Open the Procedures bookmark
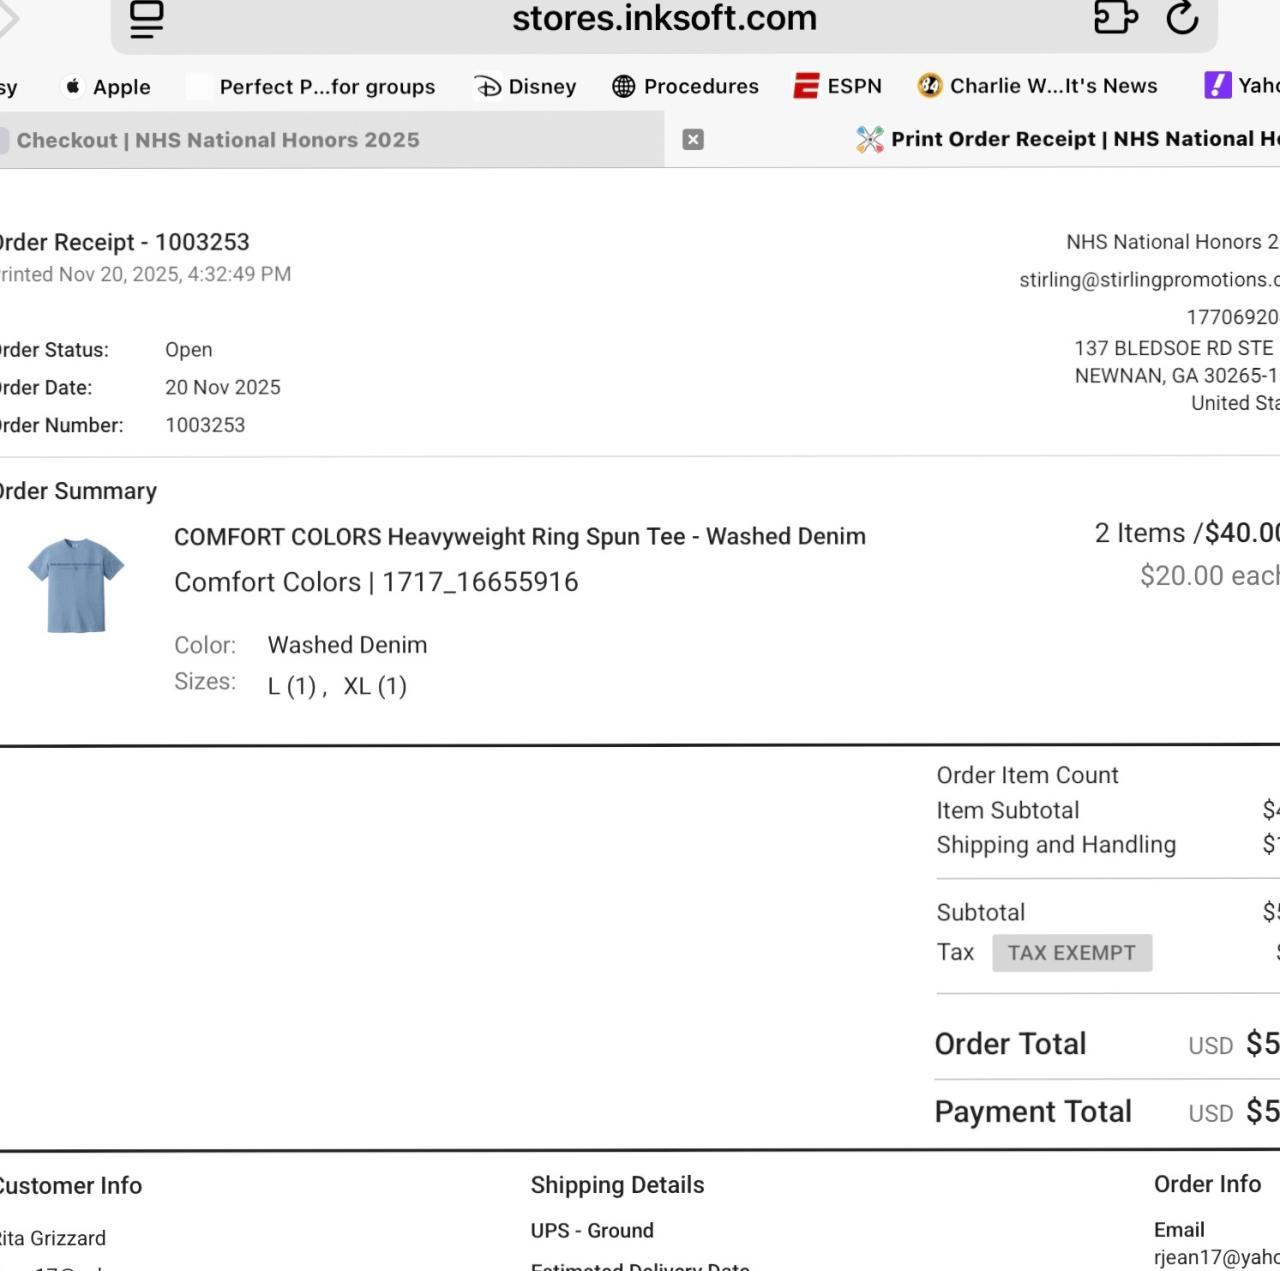 [x=685, y=87]
